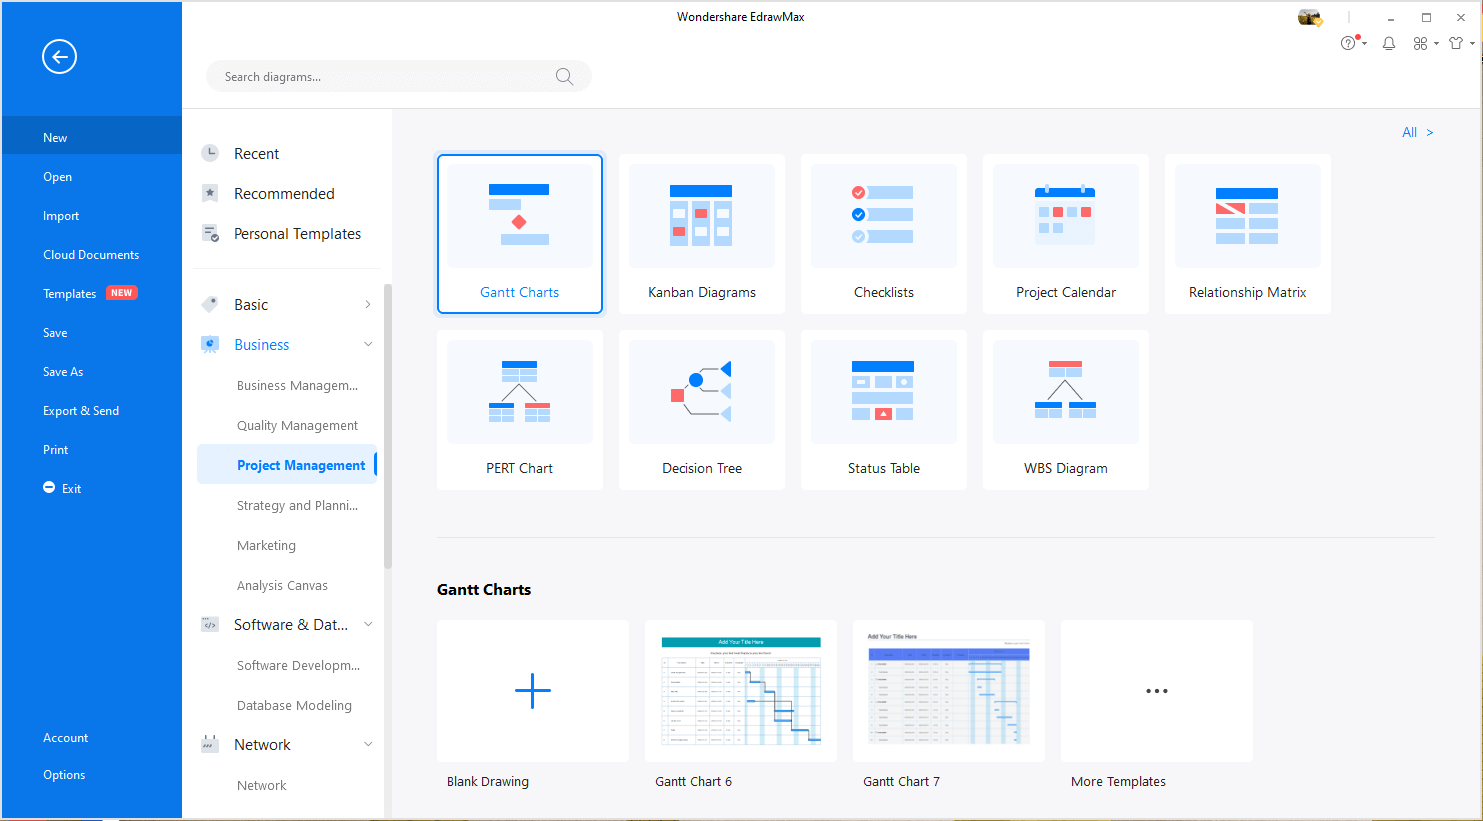Collapse the Network category chevron
The image size is (1483, 821).
[x=367, y=744]
